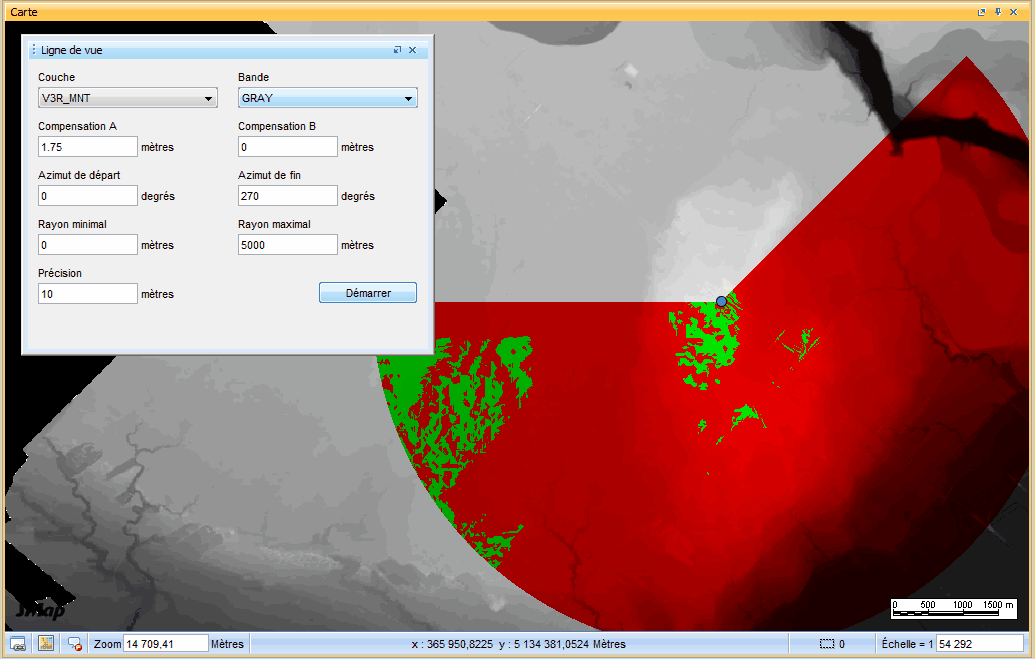Screen dimensions: 1035x659
Task: Click the map layers icon in status bar
Action: pos(46,644)
